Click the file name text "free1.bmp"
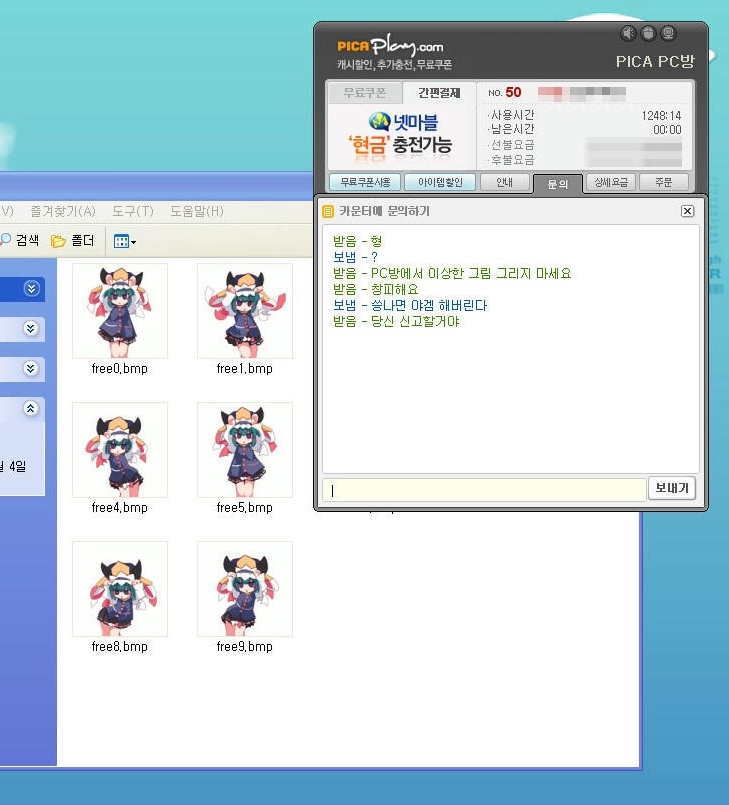729x805 pixels. (245, 369)
